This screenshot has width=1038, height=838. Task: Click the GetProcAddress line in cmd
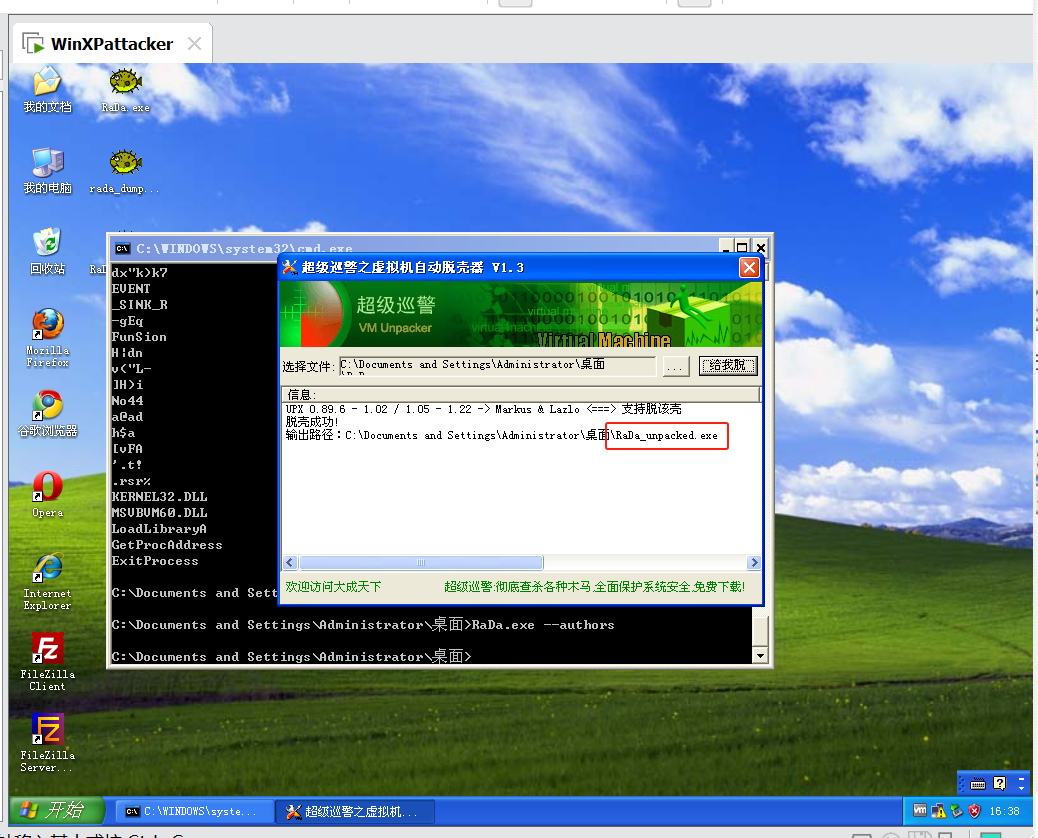coord(167,545)
